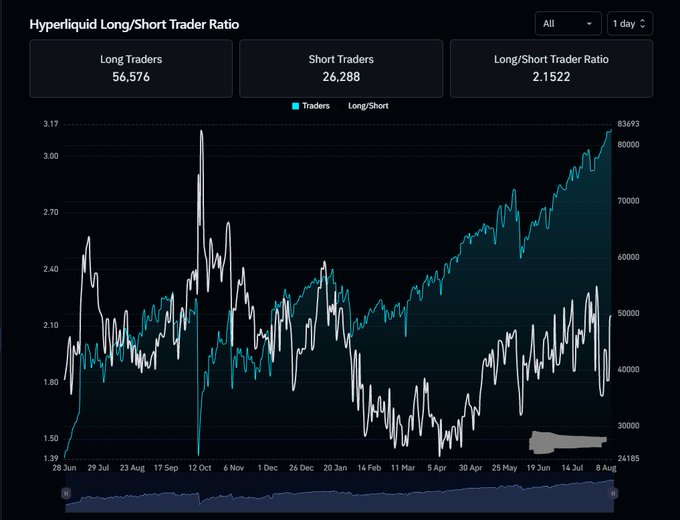Grab the left range slider handle
680x520 pixels.
coord(66,493)
